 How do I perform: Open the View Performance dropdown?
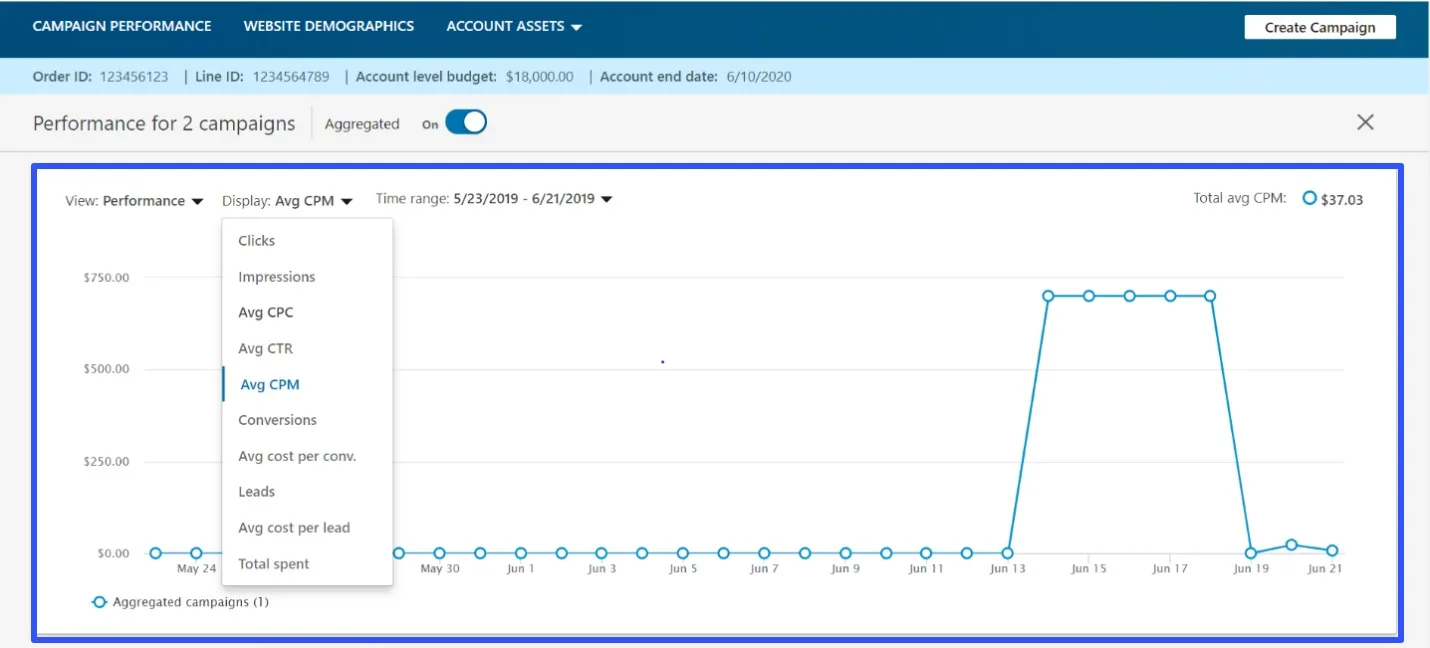pos(135,200)
